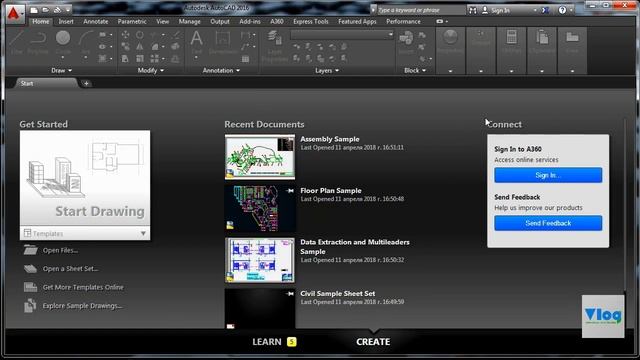This screenshot has width=640, height=360.
Task: Click the Open file quick access icon
Action: click(x=46, y=10)
